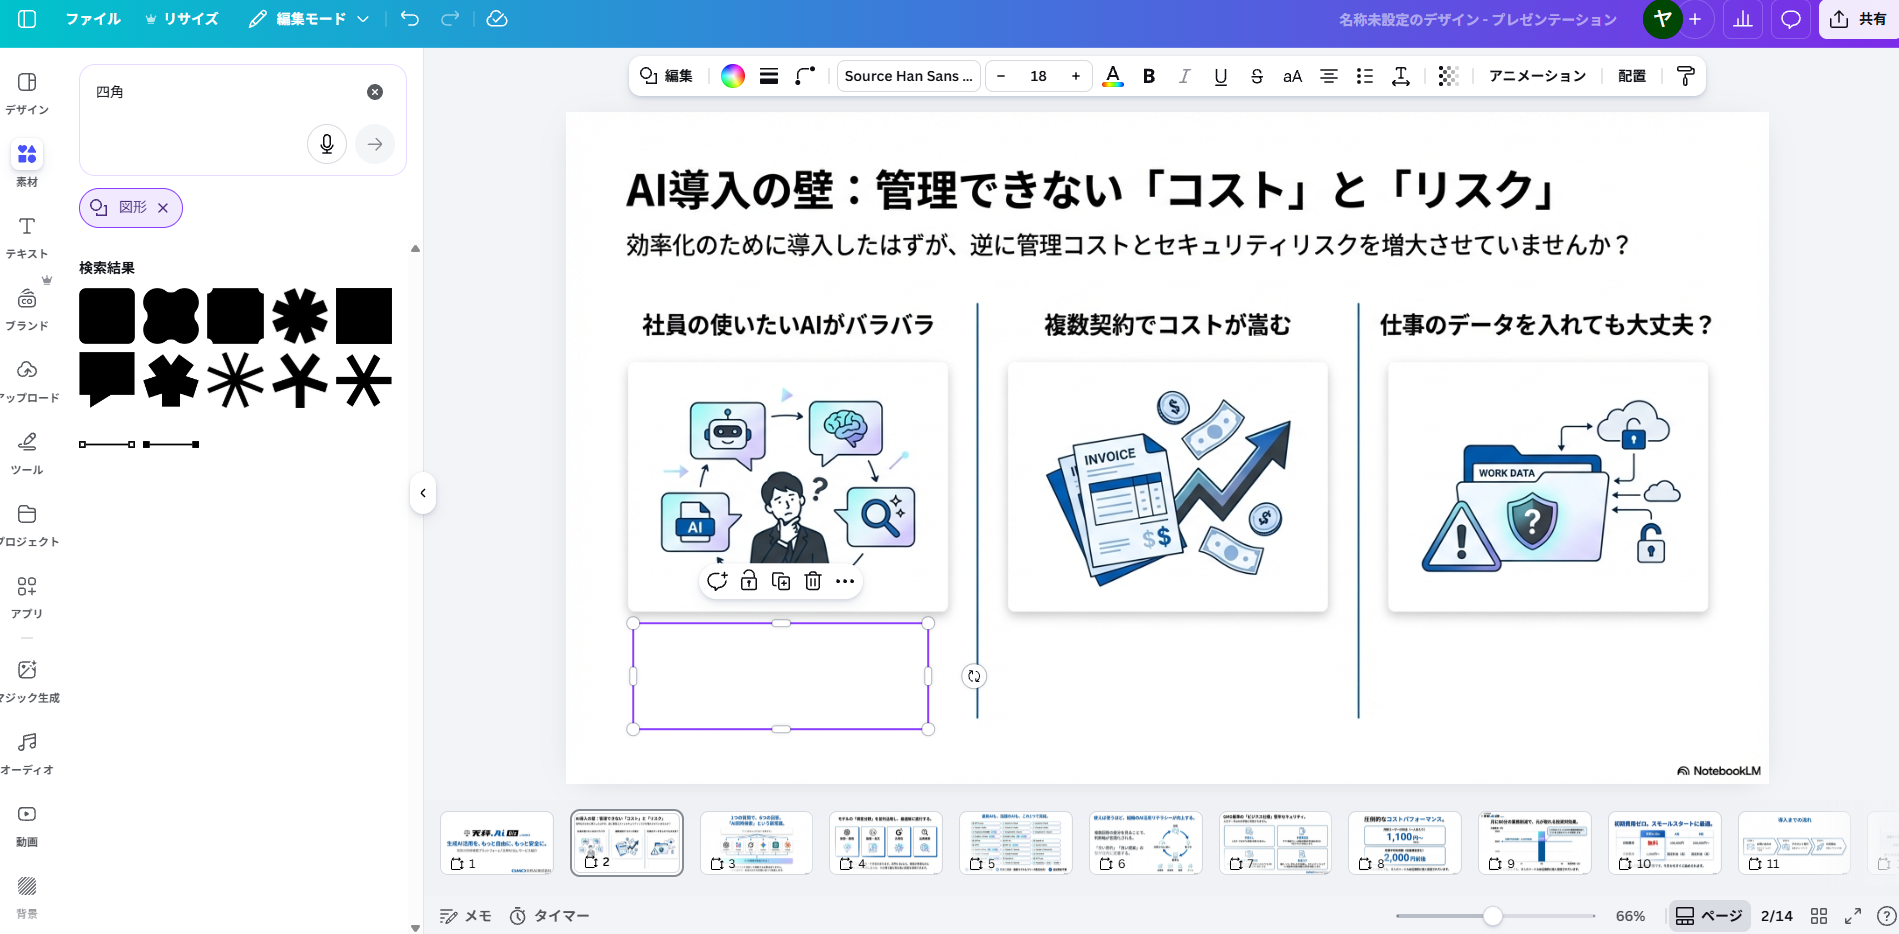Open the アニメーション button
1899x934 pixels.
[1537, 76]
